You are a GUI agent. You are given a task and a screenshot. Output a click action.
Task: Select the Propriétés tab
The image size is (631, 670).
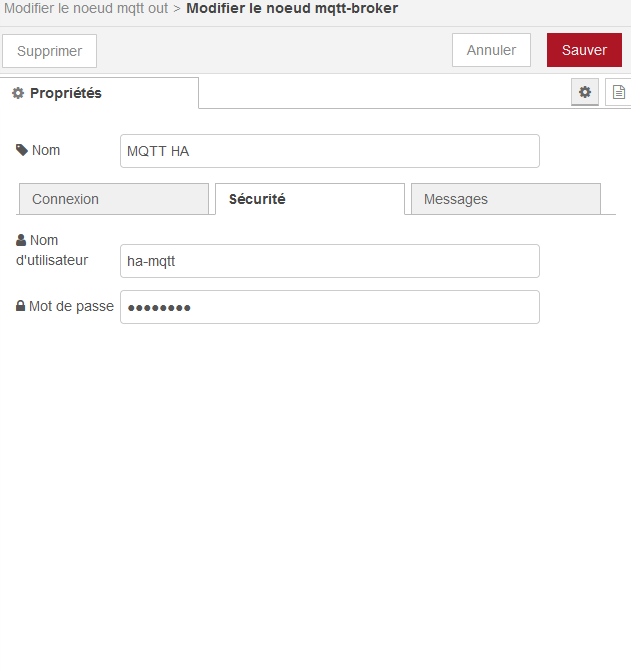coord(99,93)
